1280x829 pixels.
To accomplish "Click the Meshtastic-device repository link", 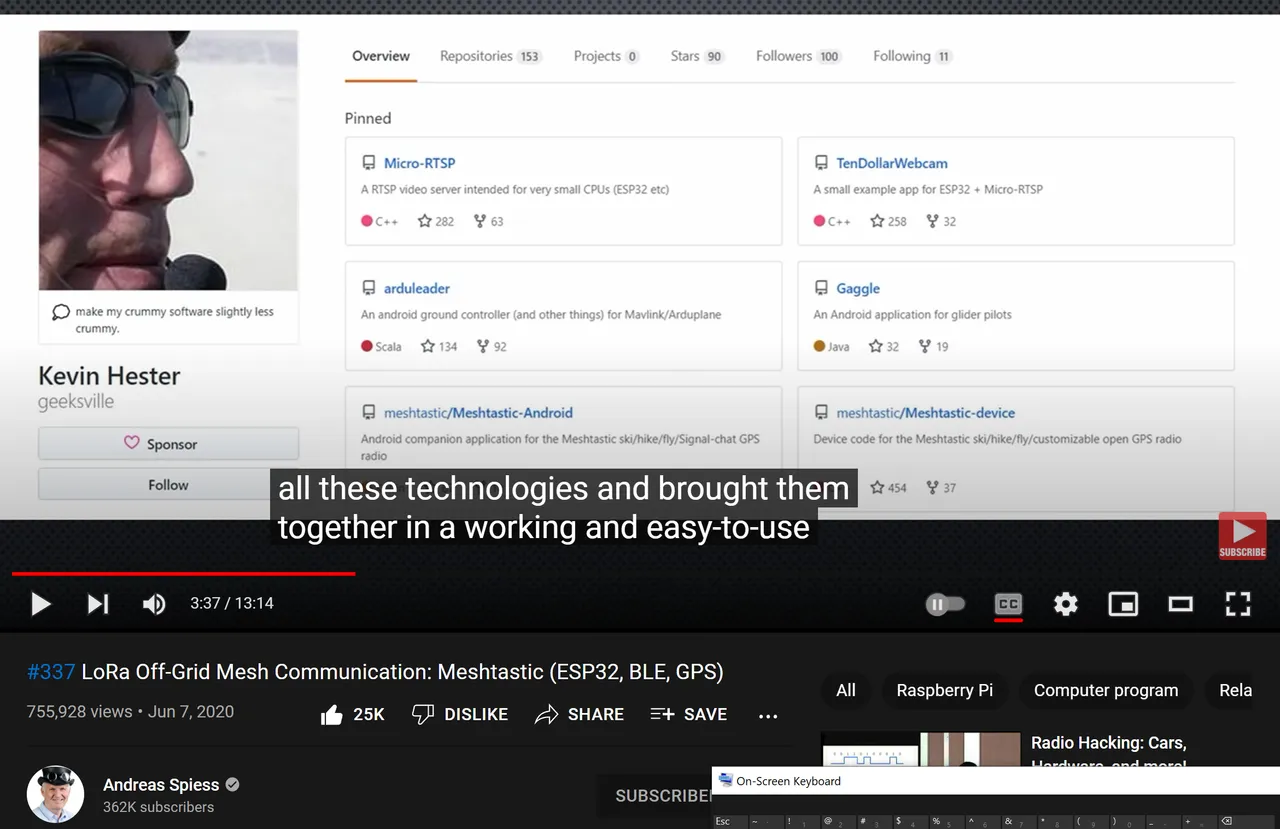I will coord(926,413).
